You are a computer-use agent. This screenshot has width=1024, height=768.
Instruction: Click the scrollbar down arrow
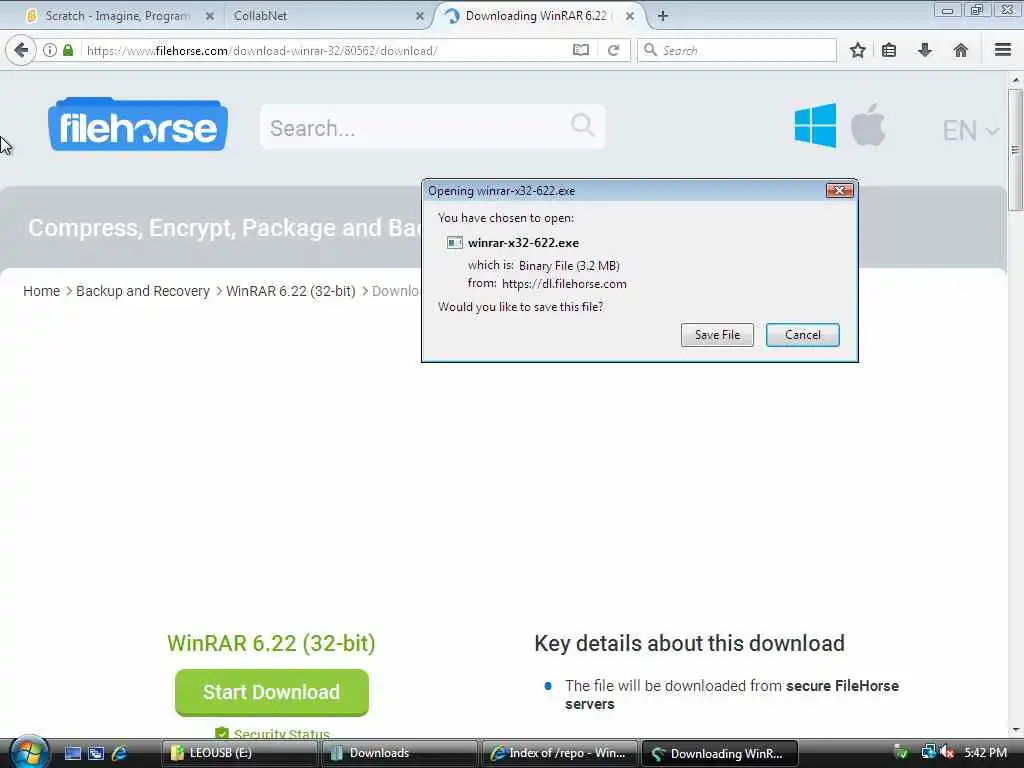[x=1016, y=729]
